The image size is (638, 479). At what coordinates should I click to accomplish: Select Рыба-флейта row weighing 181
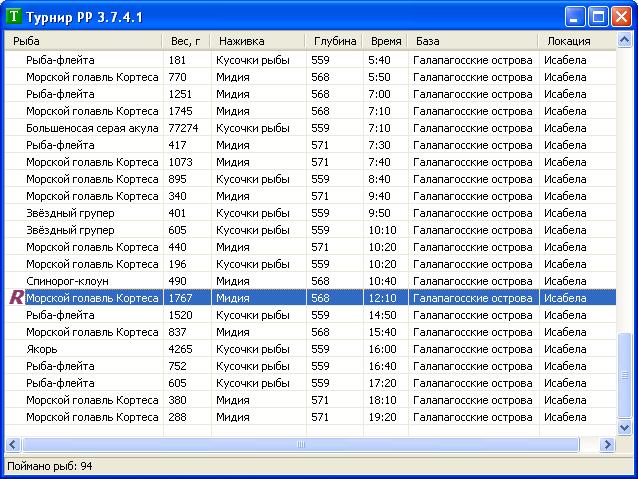311,60
